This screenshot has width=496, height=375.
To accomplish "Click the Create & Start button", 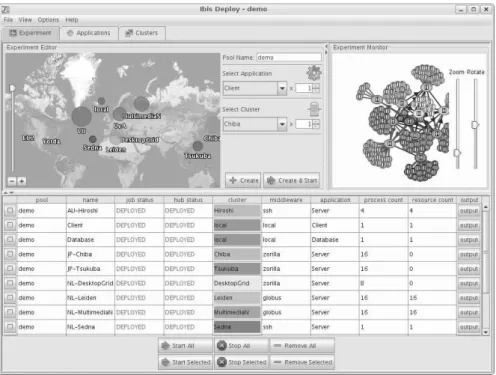I will point(292,180).
